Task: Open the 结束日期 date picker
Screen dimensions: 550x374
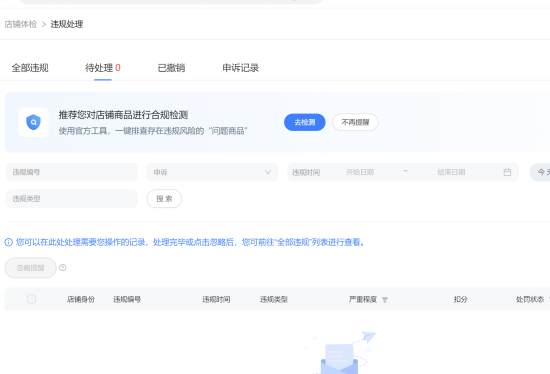Action: pyautogui.click(x=451, y=172)
